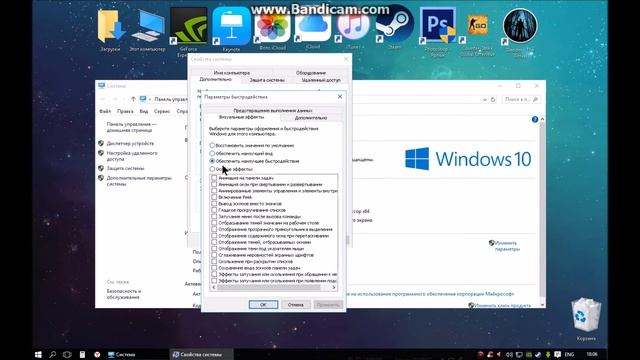Viewport: 640px width, 360px height.
Task: Open the Правка menu in Система window
Action: (x=125, y=111)
